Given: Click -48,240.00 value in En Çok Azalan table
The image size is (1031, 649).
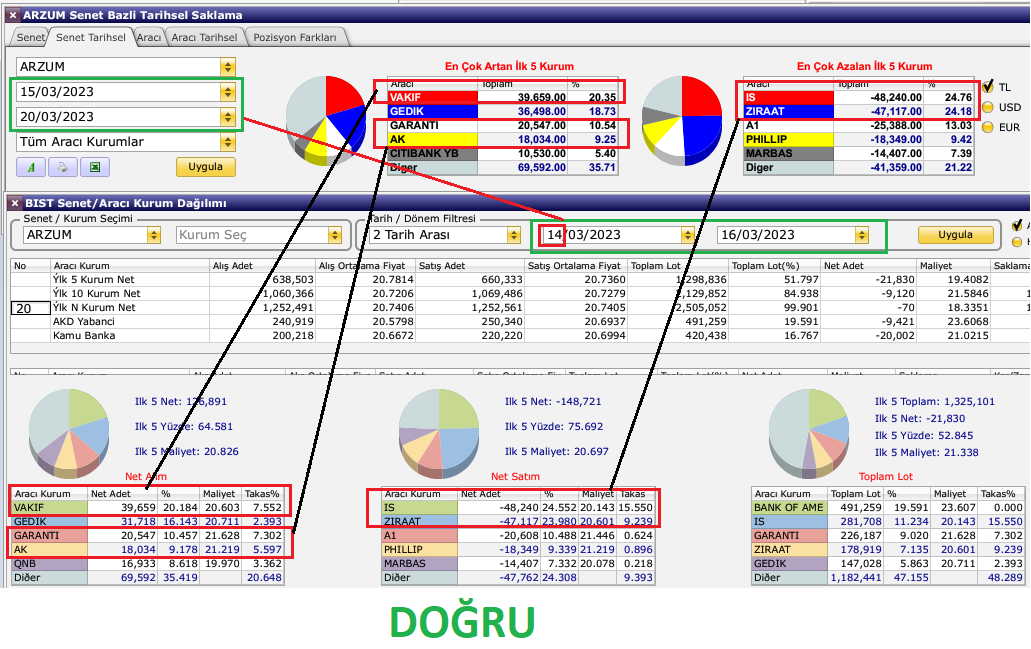Looking at the screenshot, I should [896, 97].
